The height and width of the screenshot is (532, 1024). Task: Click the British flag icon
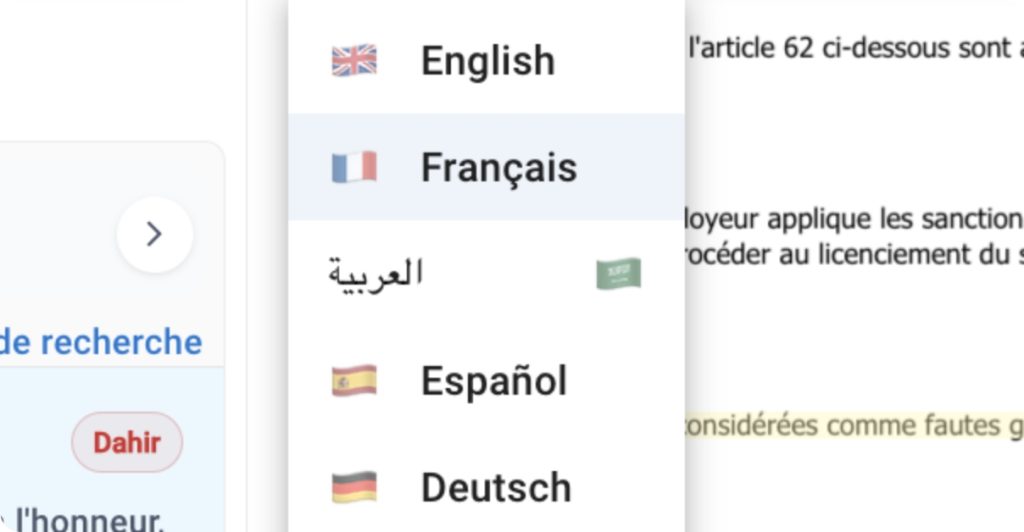point(354,61)
